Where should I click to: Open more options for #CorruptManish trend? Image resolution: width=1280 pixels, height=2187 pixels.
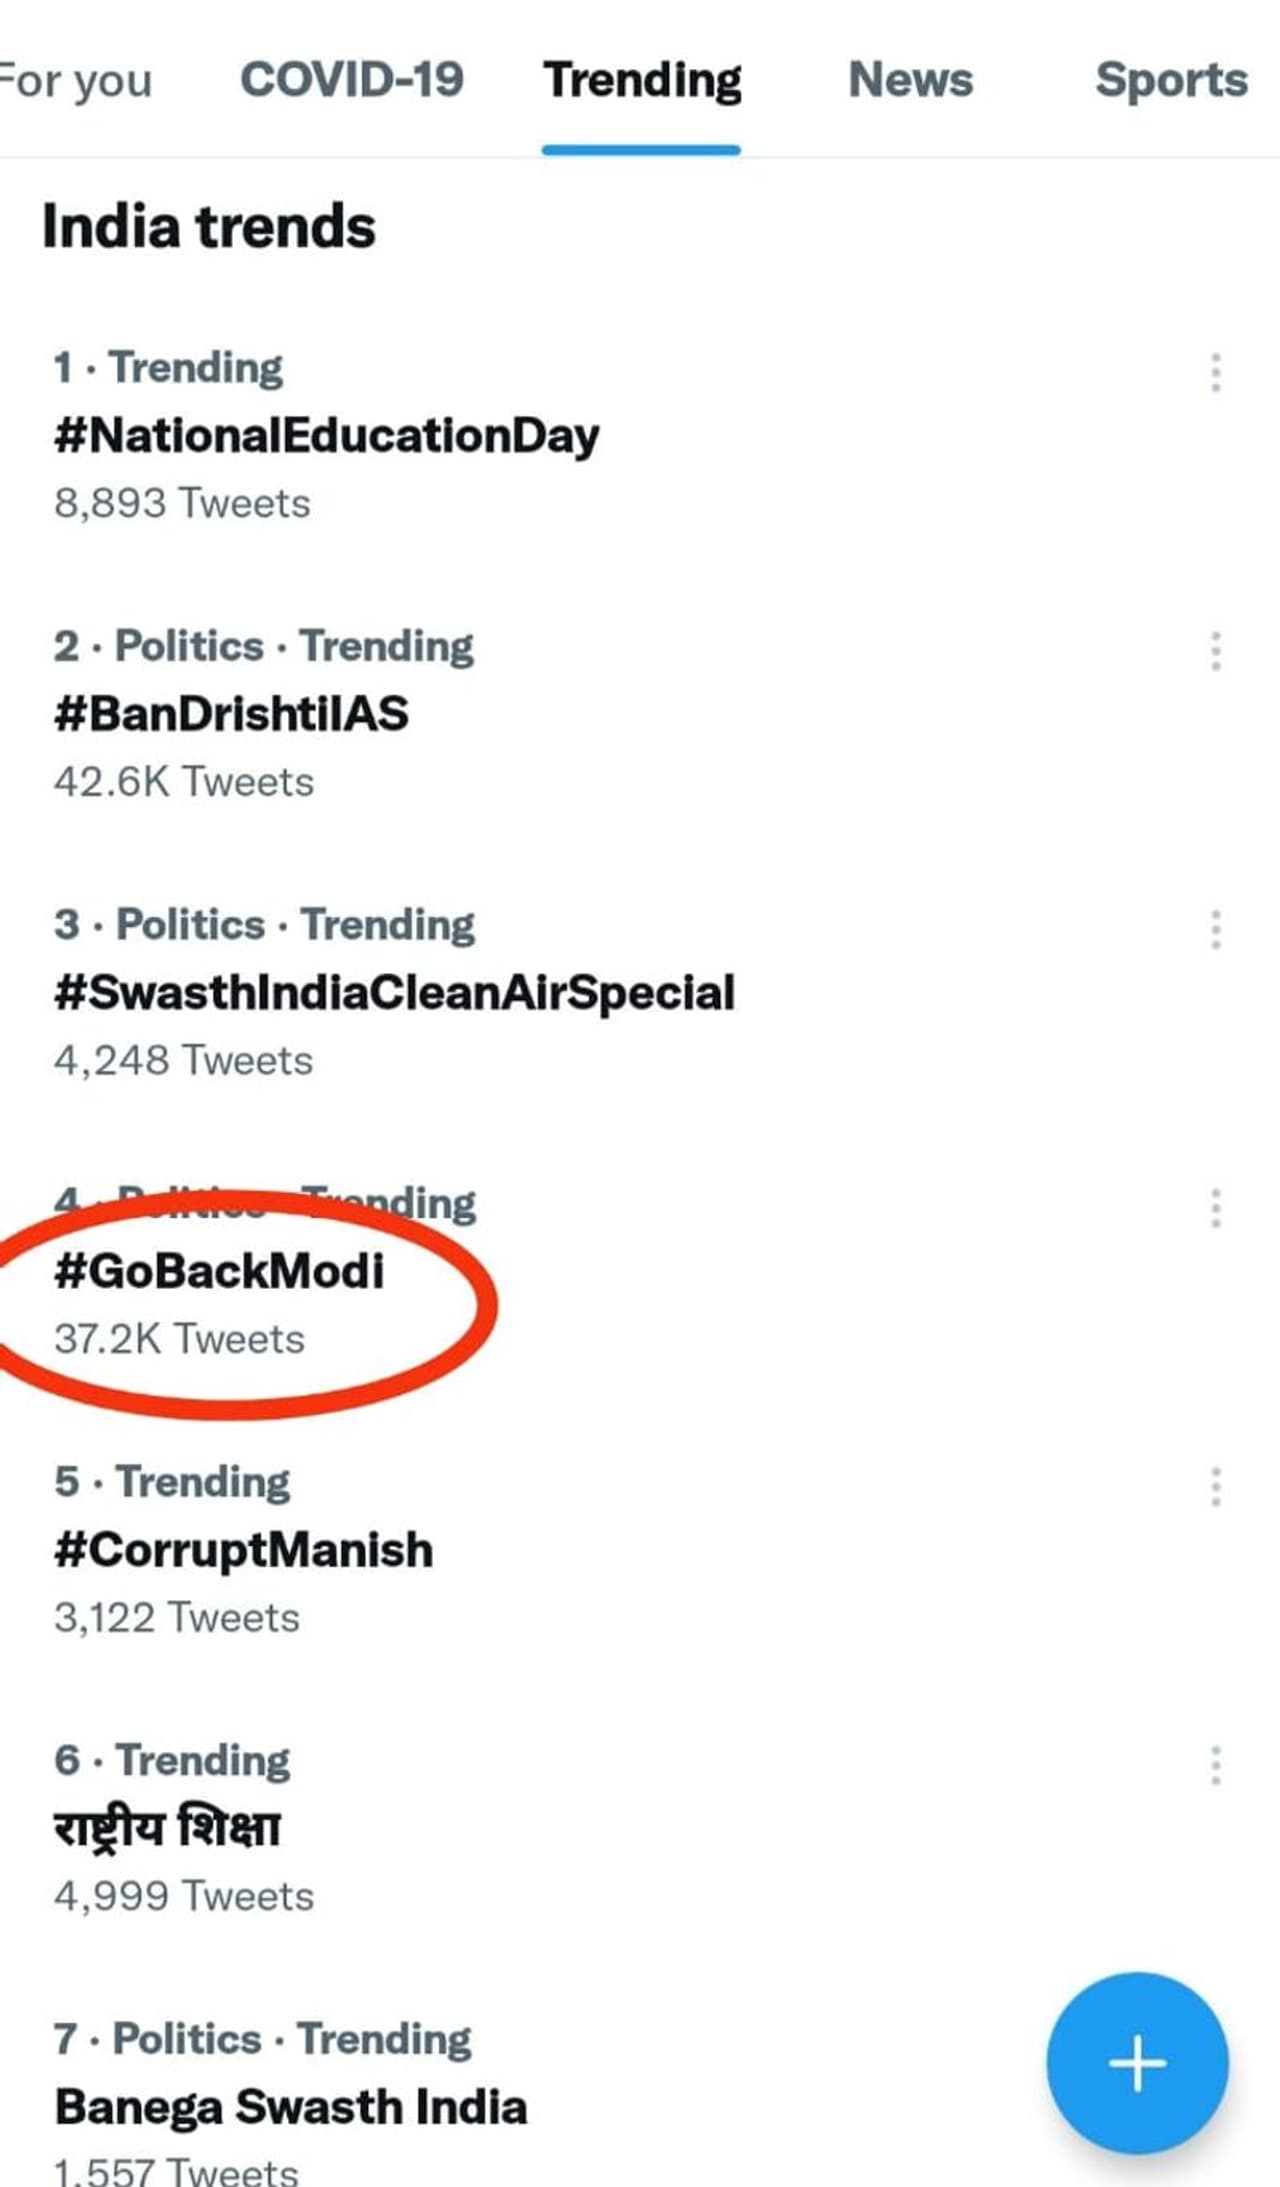[x=1215, y=1487]
